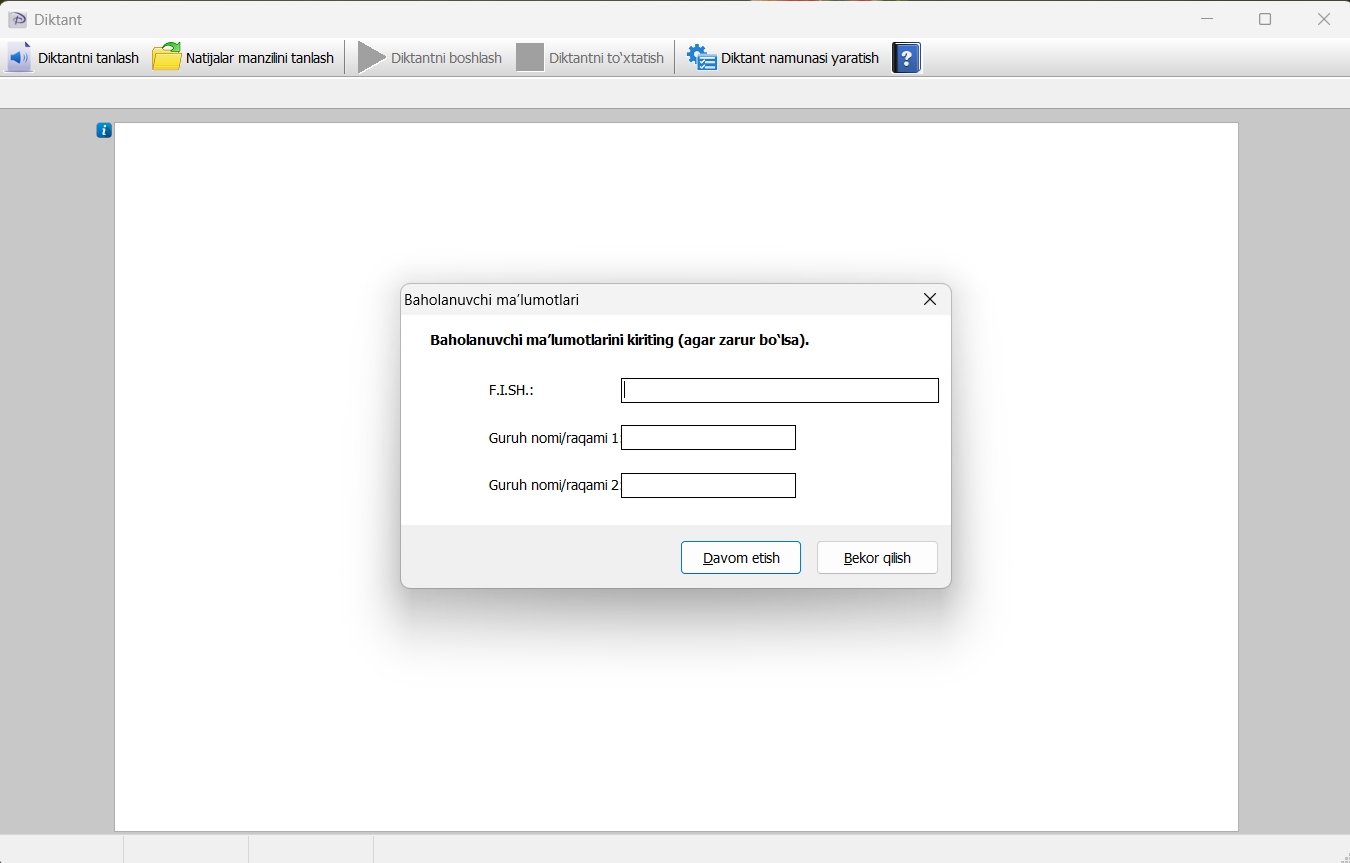The width and height of the screenshot is (1350, 863).
Task: Click the Baholanuvchi ma'lumotlari dialog title
Action: click(x=491, y=299)
